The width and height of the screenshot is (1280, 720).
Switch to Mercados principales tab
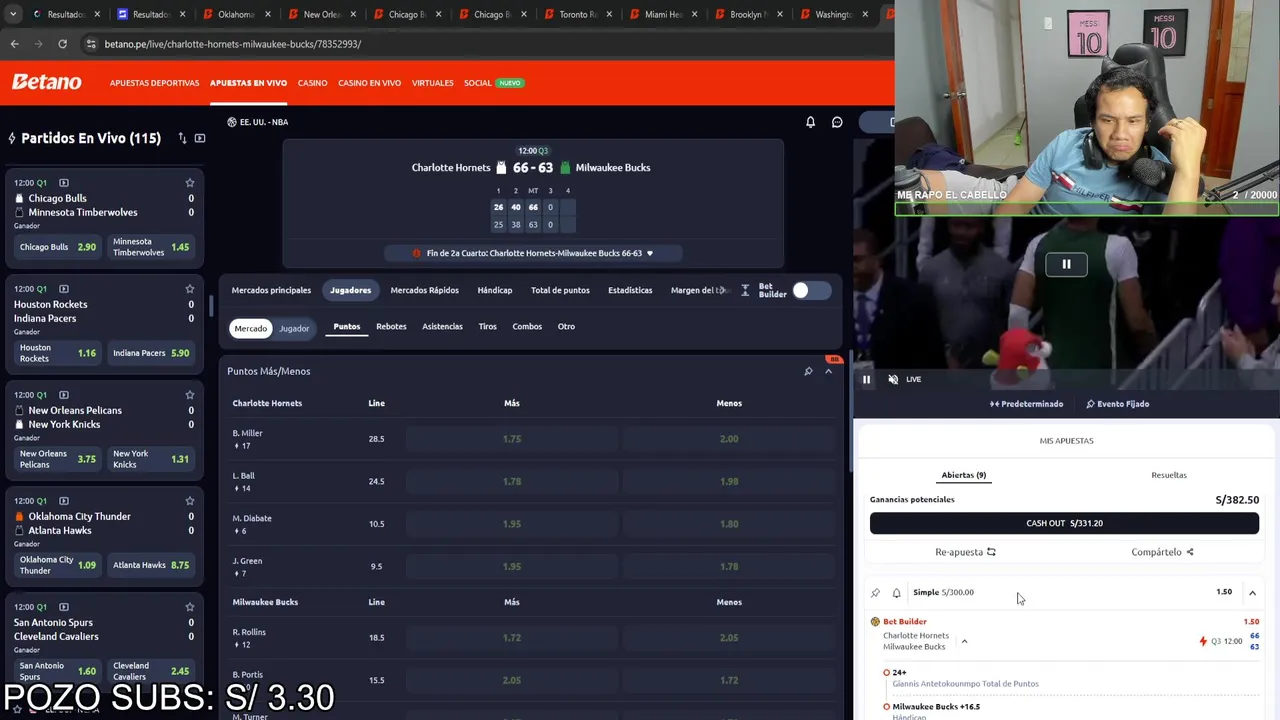click(271, 290)
